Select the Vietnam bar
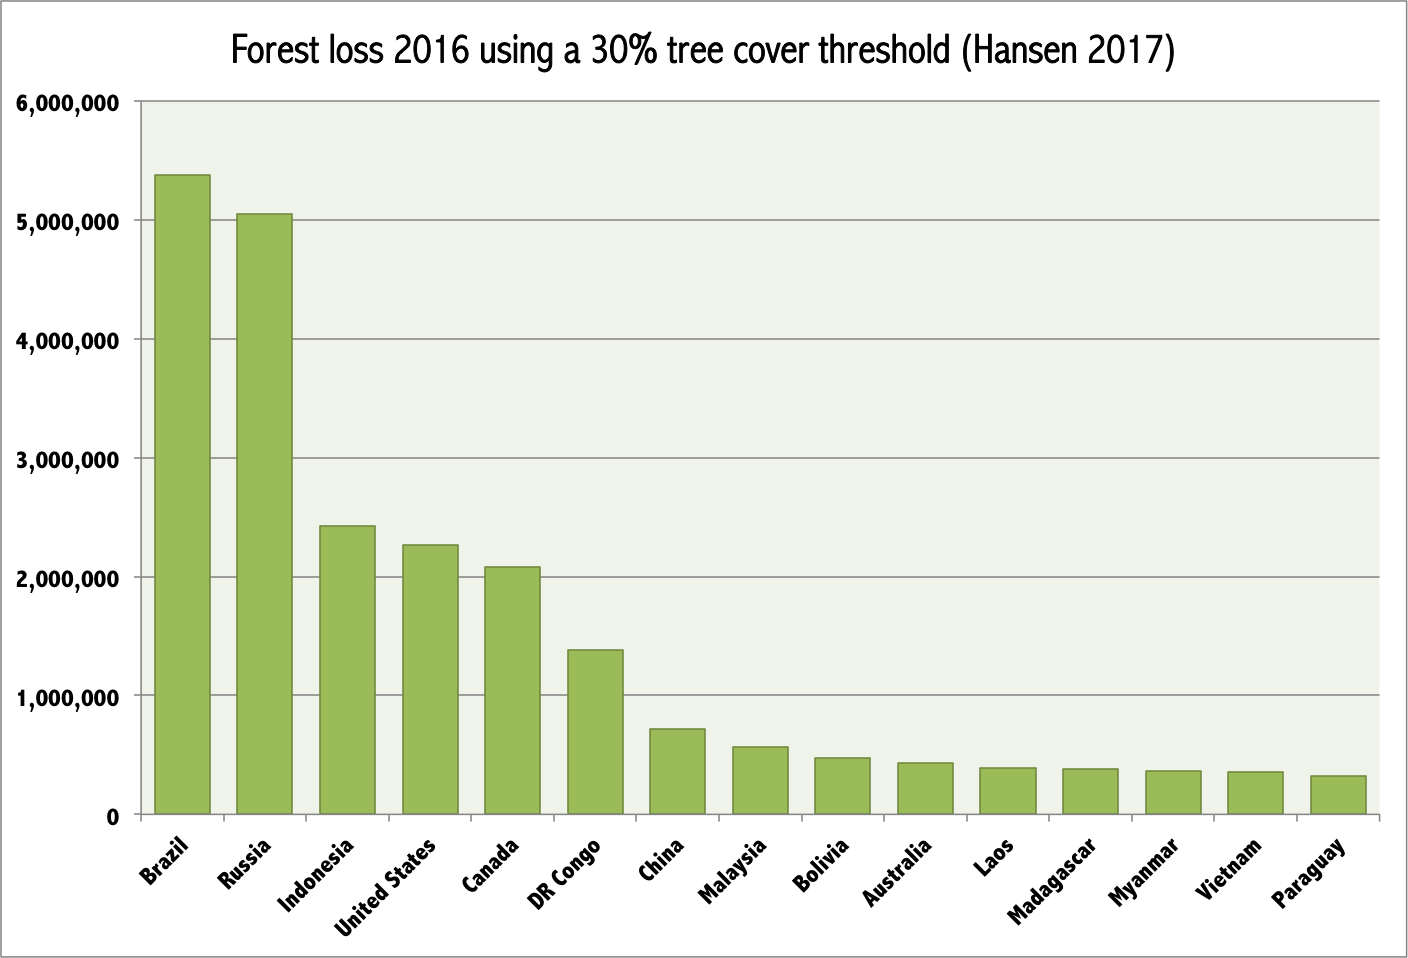1408x958 pixels. click(1256, 793)
